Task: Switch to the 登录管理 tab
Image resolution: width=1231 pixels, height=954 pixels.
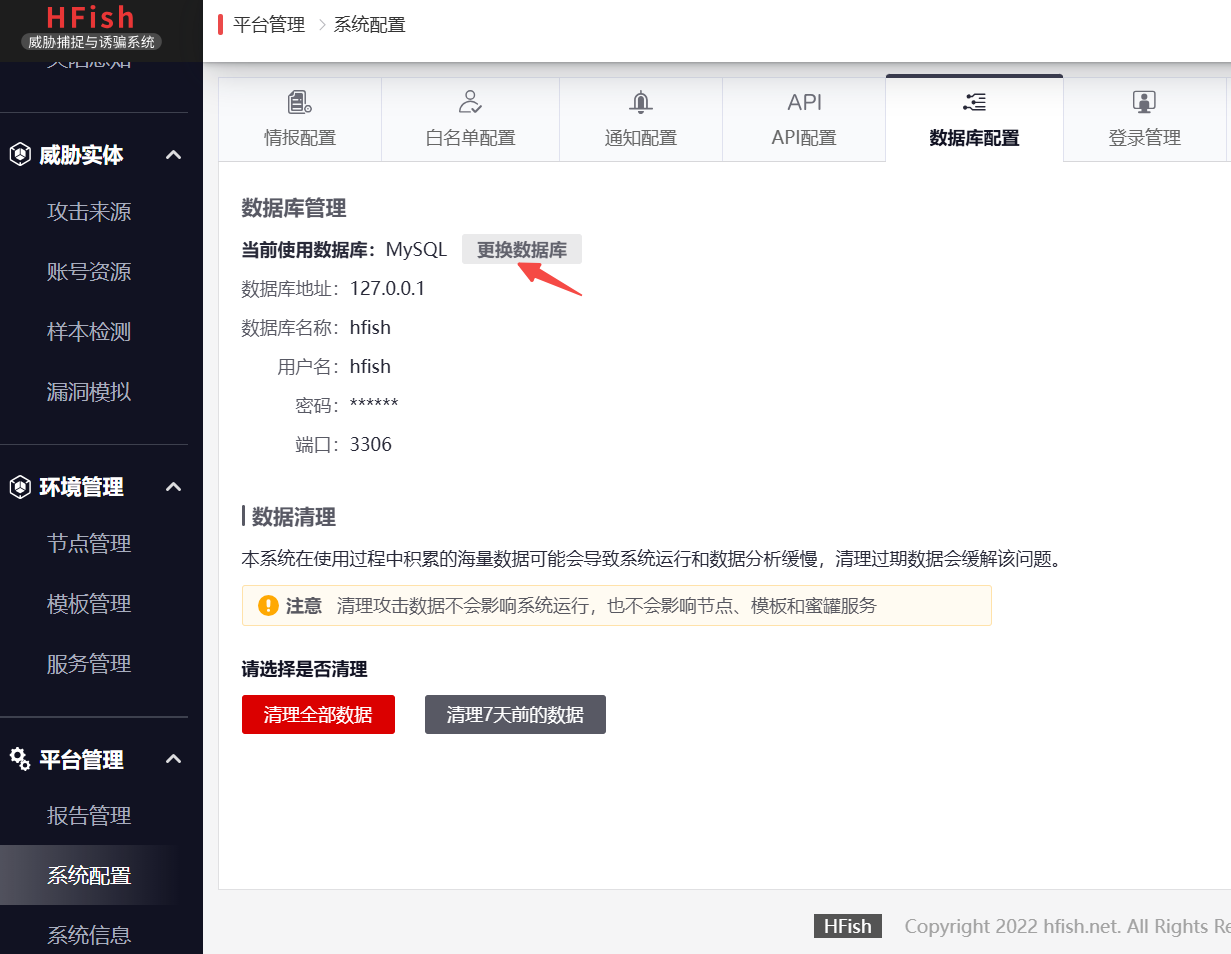Action: click(x=1144, y=120)
